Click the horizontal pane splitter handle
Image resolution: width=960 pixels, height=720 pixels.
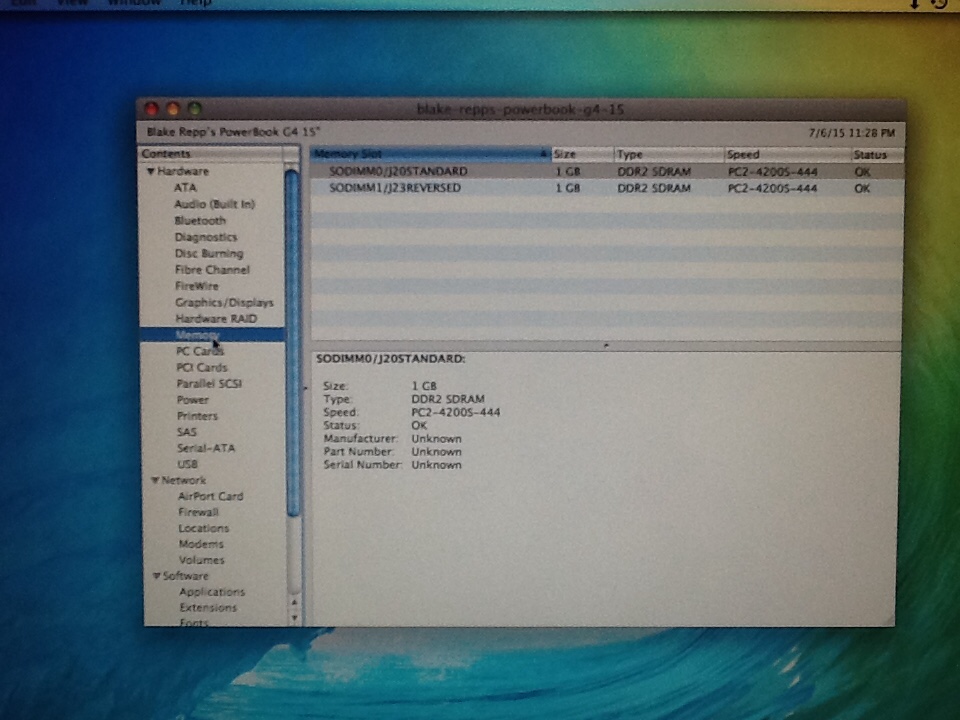(x=606, y=346)
